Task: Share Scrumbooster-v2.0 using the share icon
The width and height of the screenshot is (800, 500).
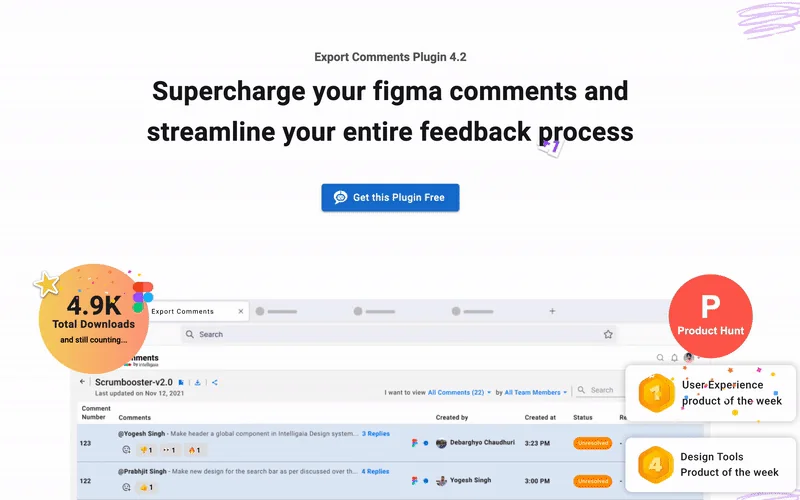Action: [x=215, y=382]
